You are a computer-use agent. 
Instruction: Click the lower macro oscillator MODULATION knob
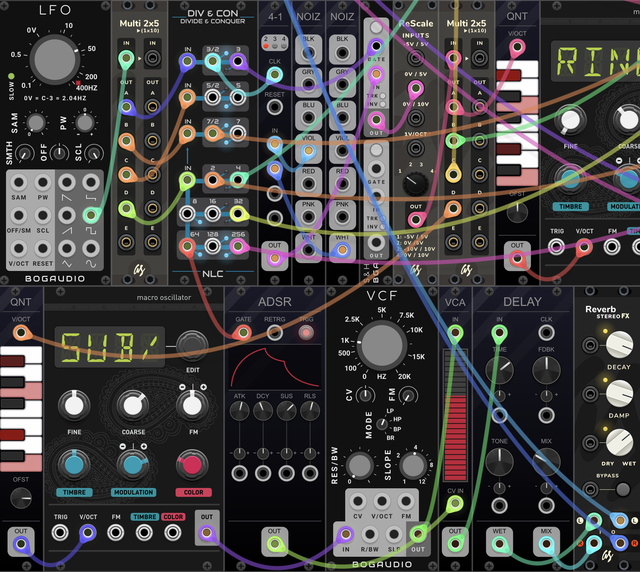pos(133,465)
